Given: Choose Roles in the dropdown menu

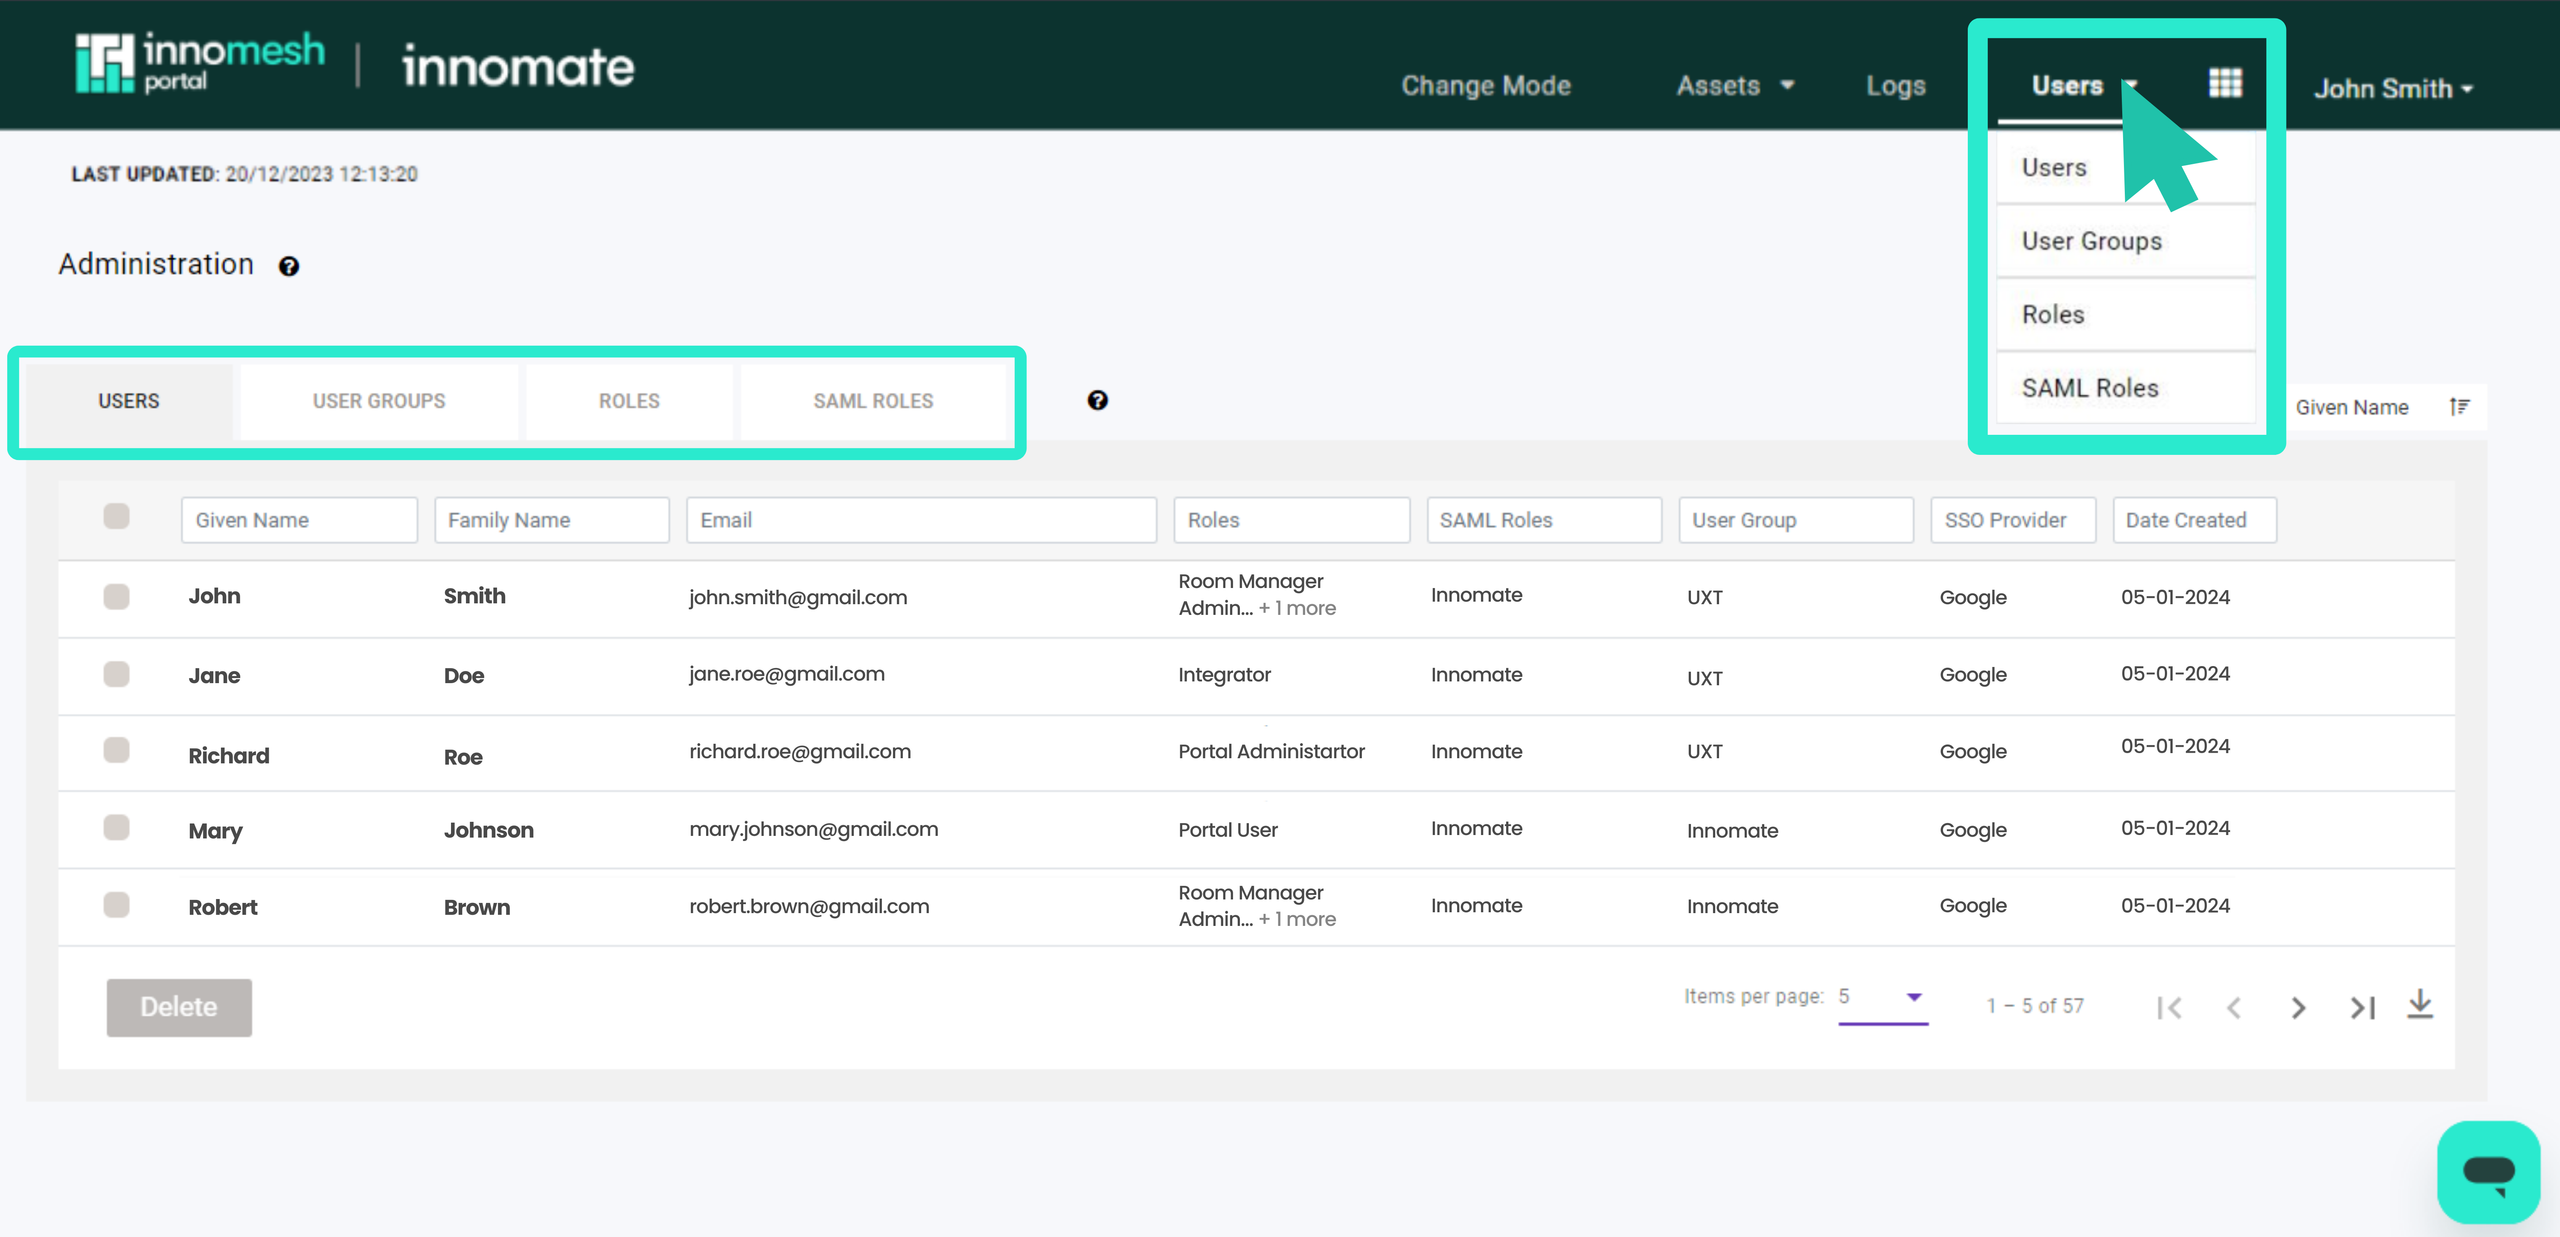Looking at the screenshot, I should [2126, 315].
